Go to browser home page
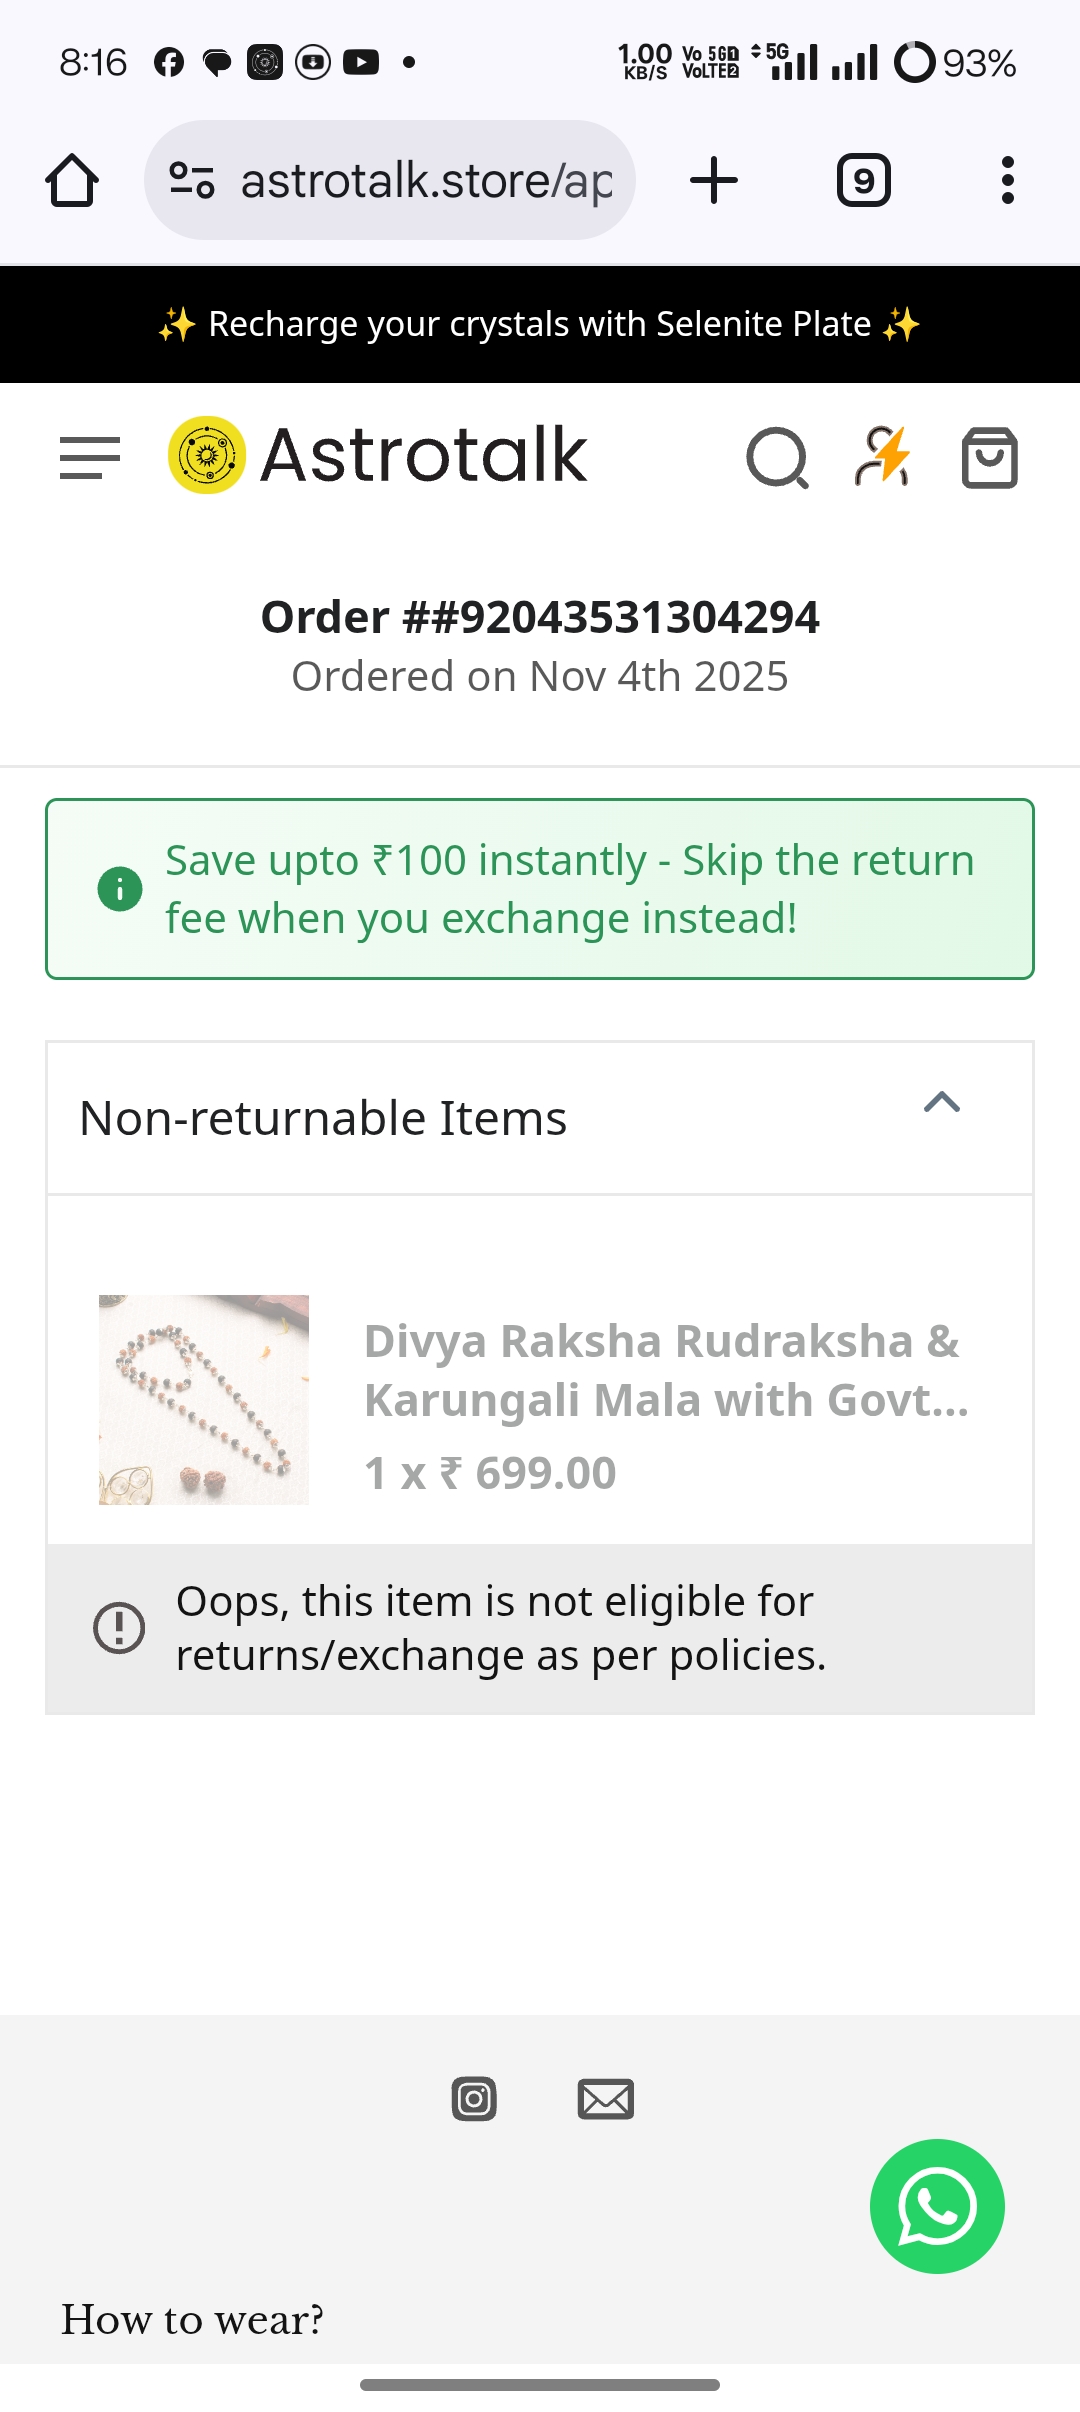 72,181
